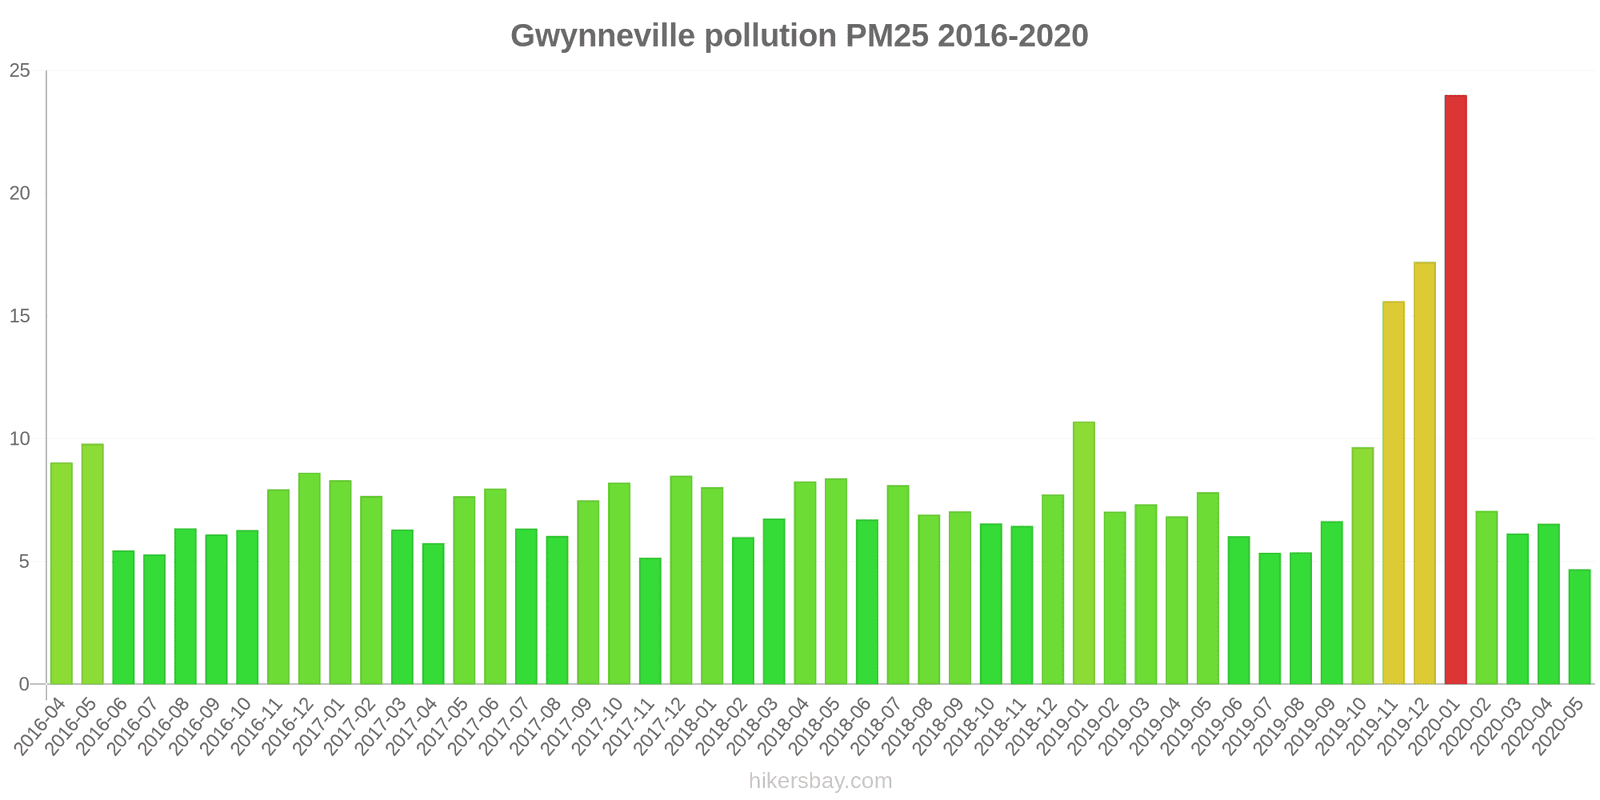Select the 2016-12 bar
The image size is (1600, 800).
tap(309, 579)
